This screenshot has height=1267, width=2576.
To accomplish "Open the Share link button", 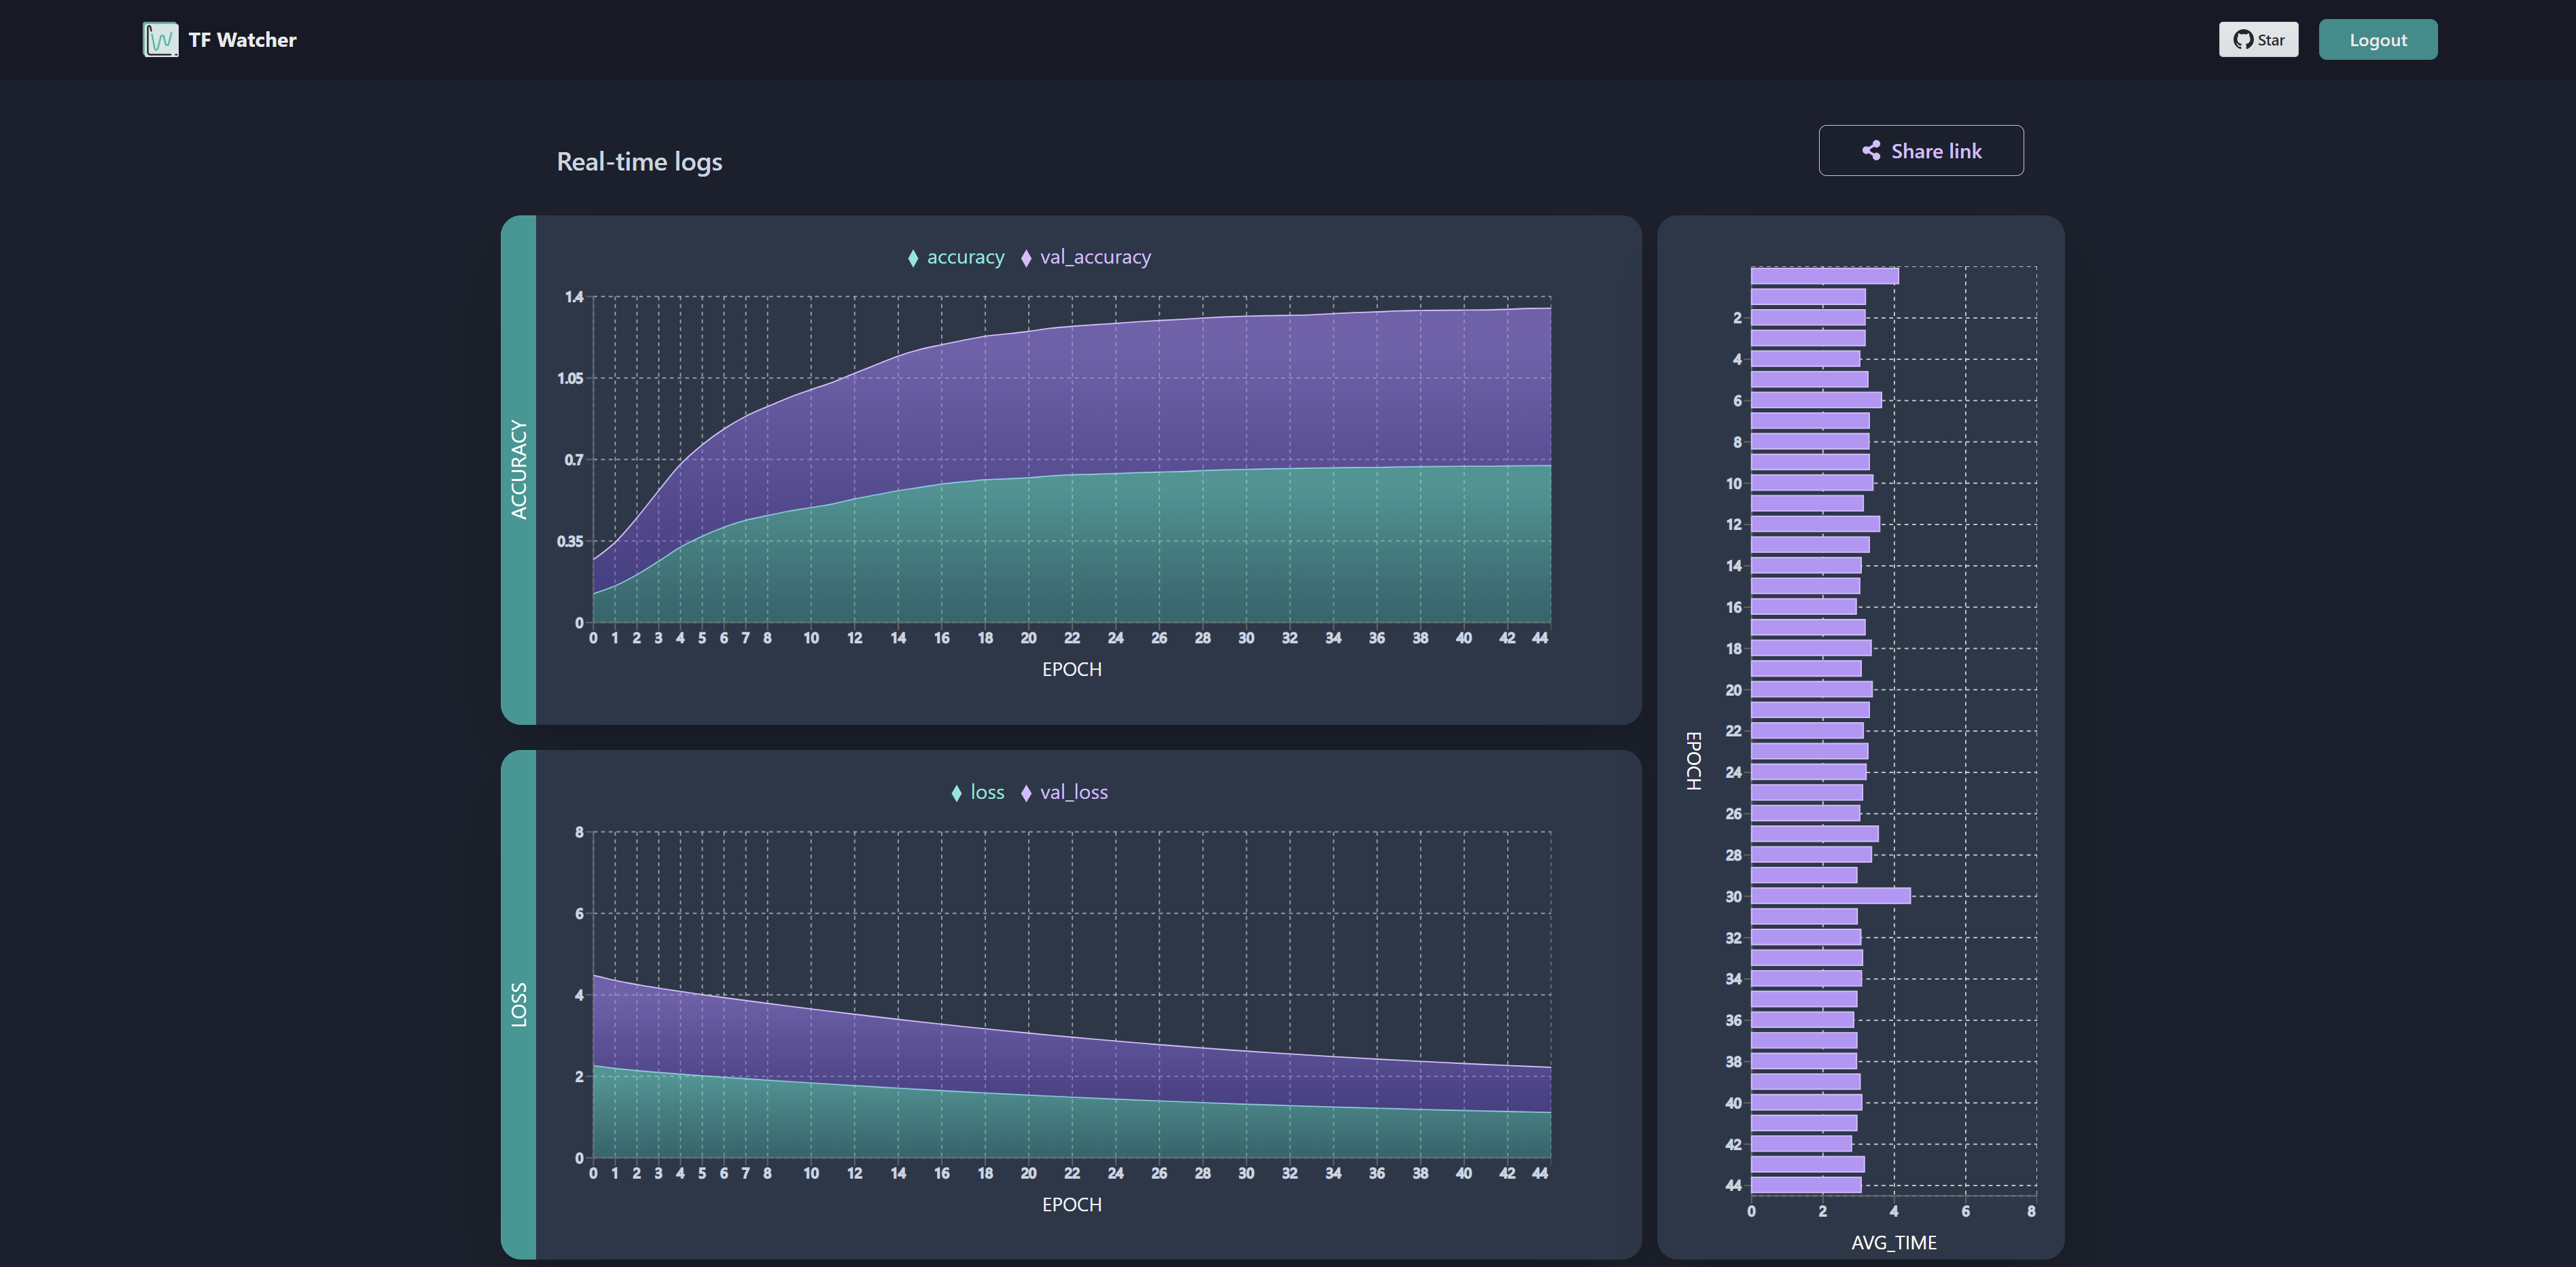I will click(1920, 151).
